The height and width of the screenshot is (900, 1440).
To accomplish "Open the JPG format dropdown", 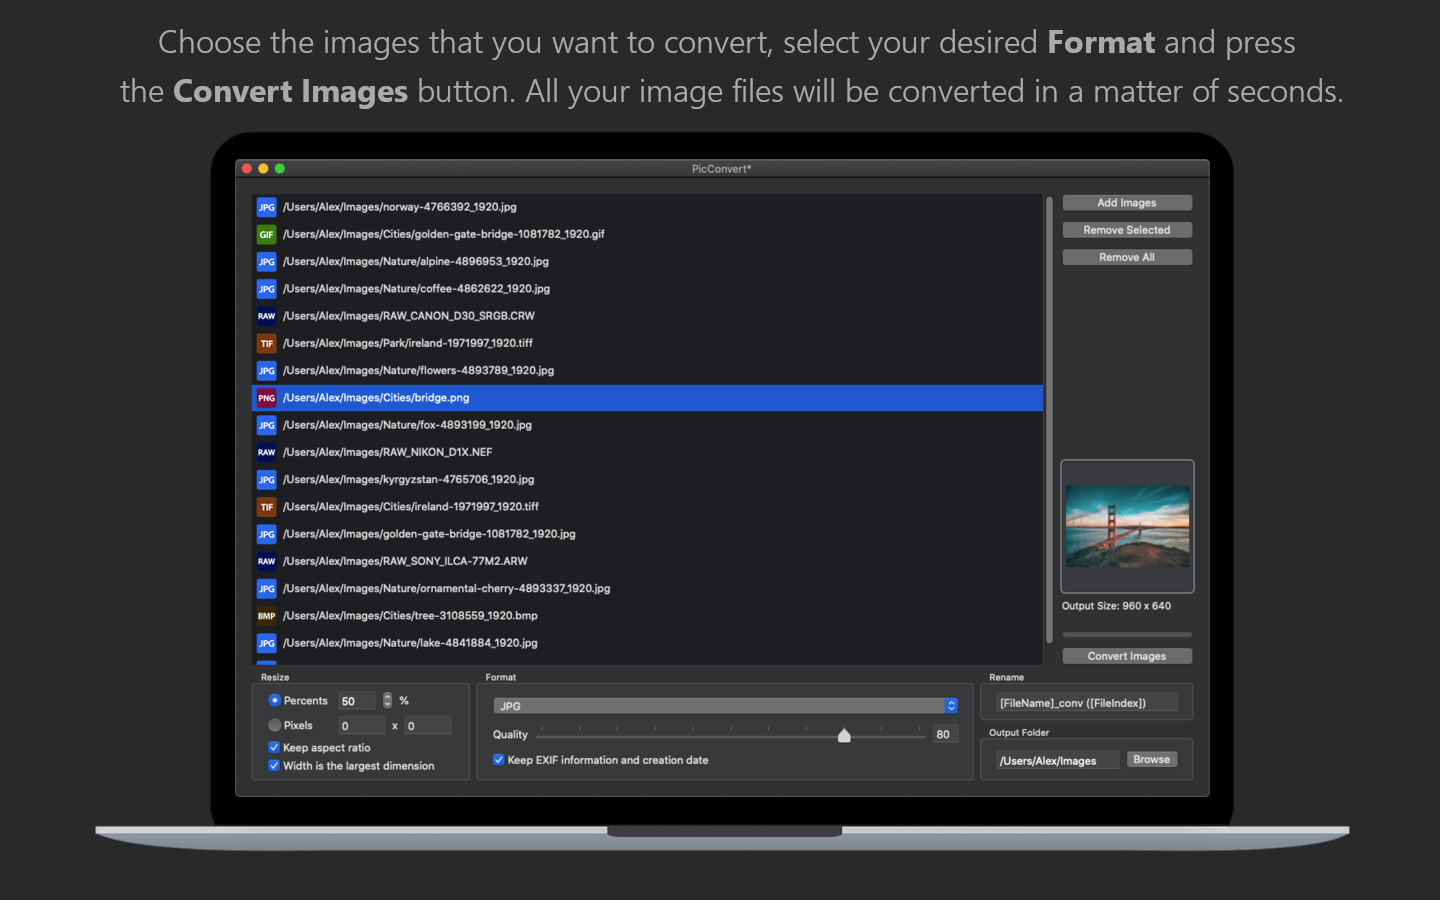I will (x=725, y=706).
